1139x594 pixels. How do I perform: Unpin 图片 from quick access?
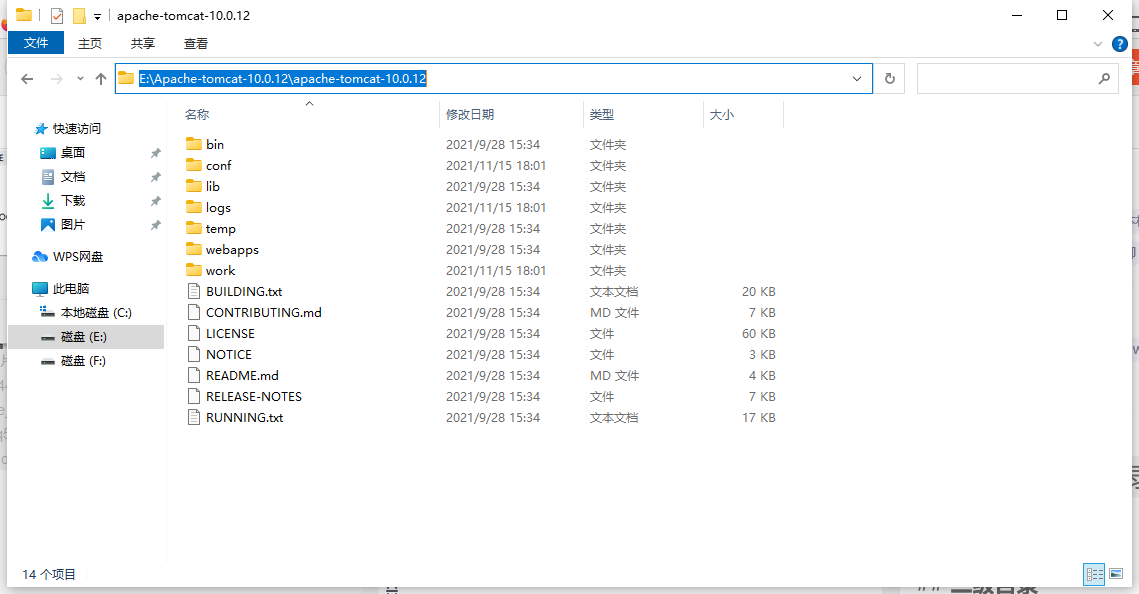pyautogui.click(x=155, y=224)
